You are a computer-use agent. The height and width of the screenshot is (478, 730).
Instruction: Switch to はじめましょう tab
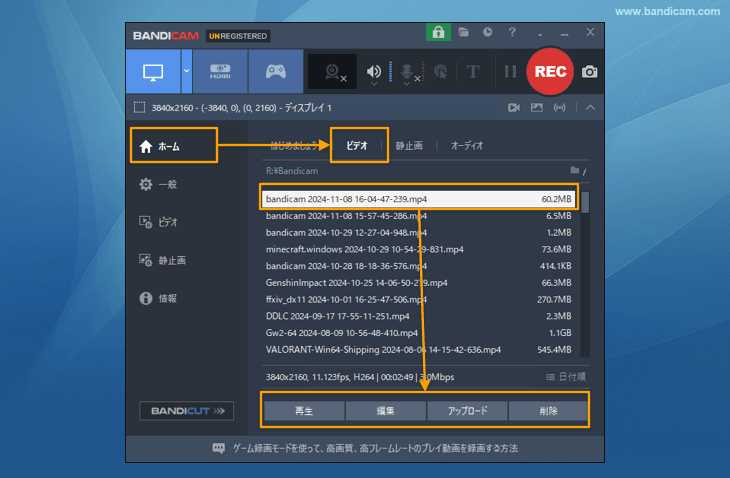(x=293, y=146)
